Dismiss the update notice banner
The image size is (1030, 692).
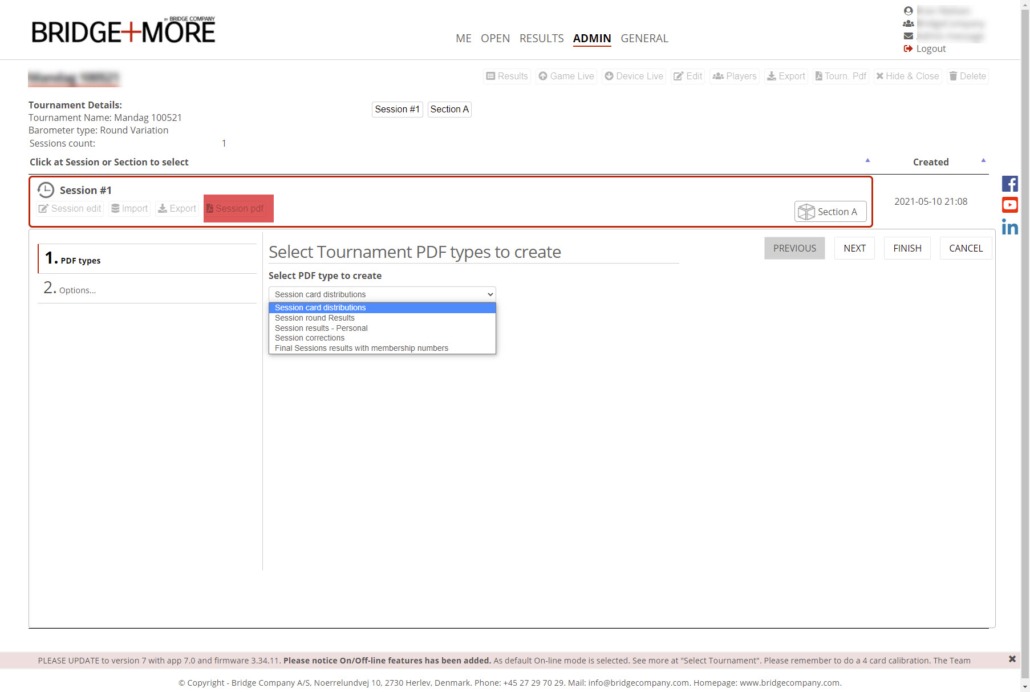pyautogui.click(x=1012, y=660)
